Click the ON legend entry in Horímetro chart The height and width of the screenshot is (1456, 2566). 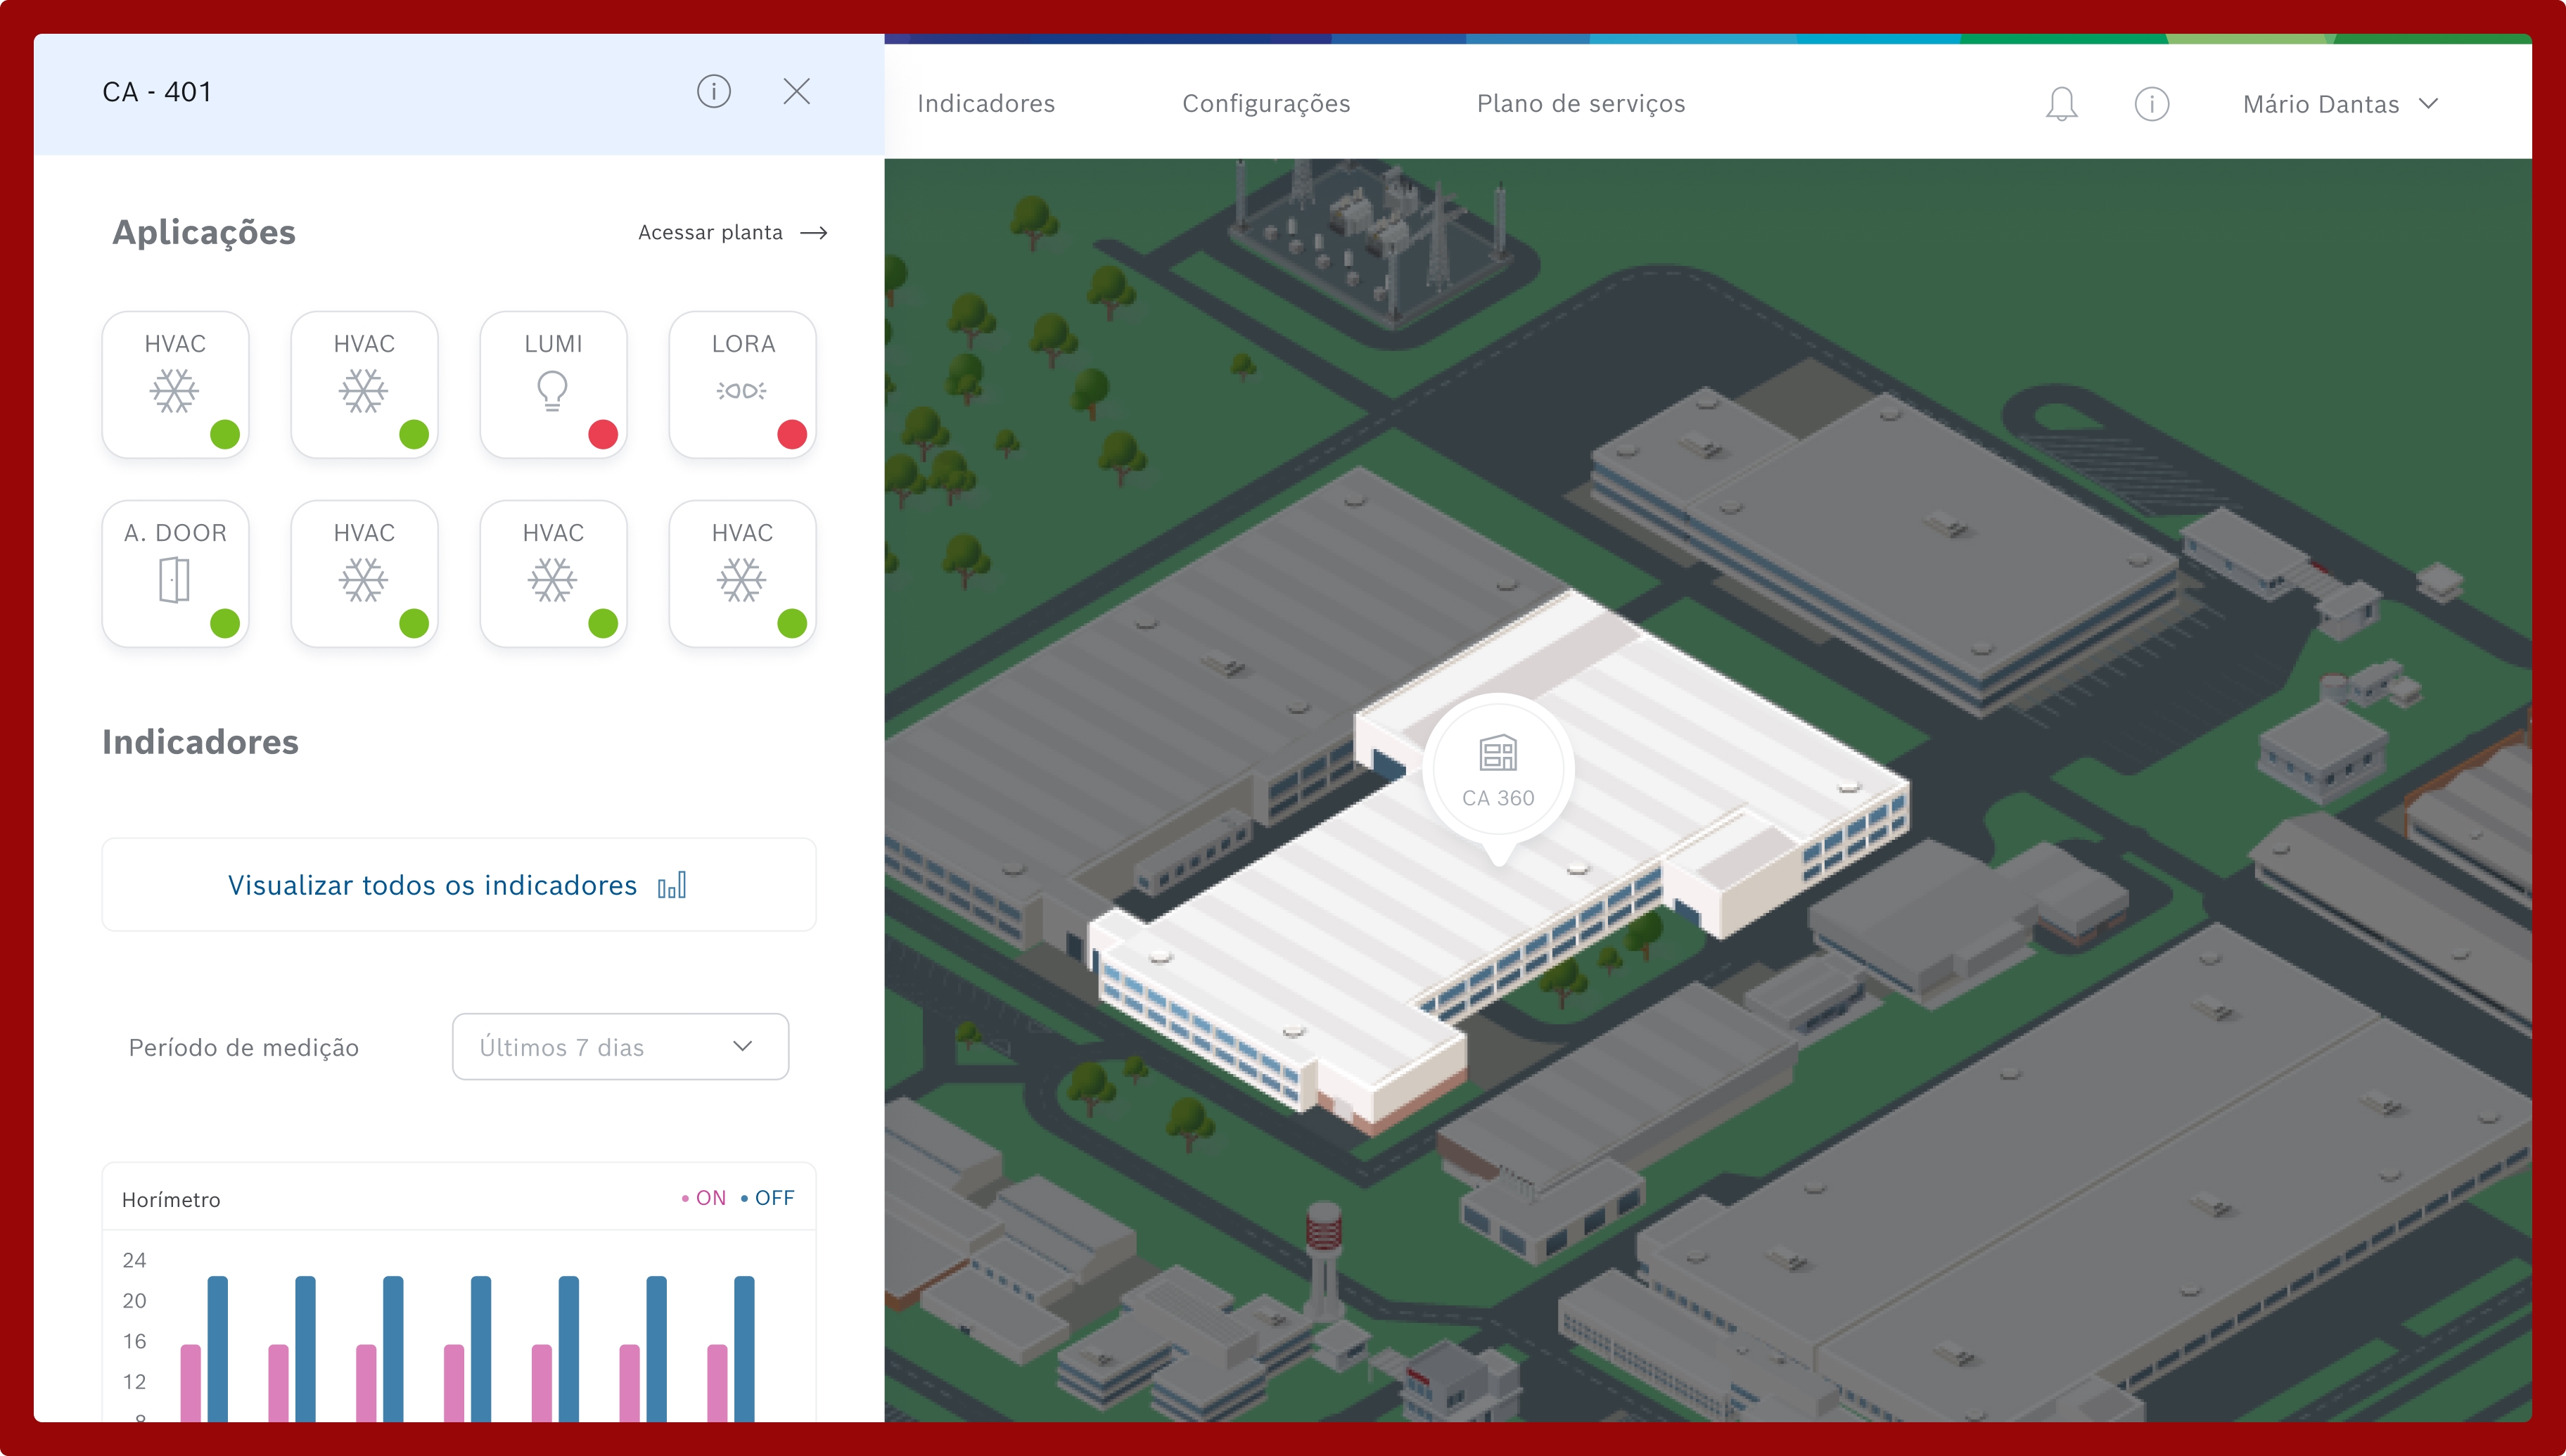point(704,1198)
